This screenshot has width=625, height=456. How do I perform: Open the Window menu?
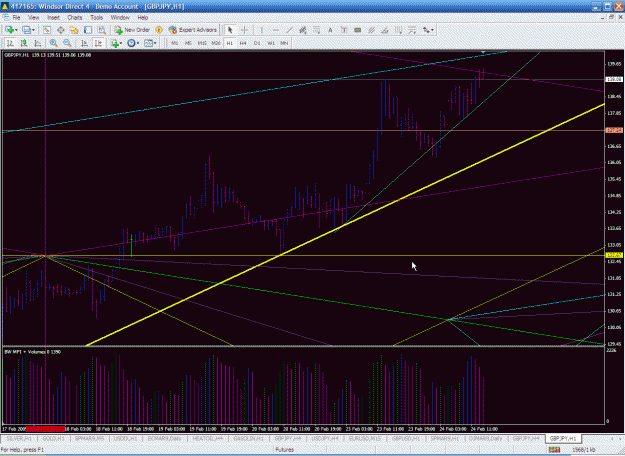point(120,18)
